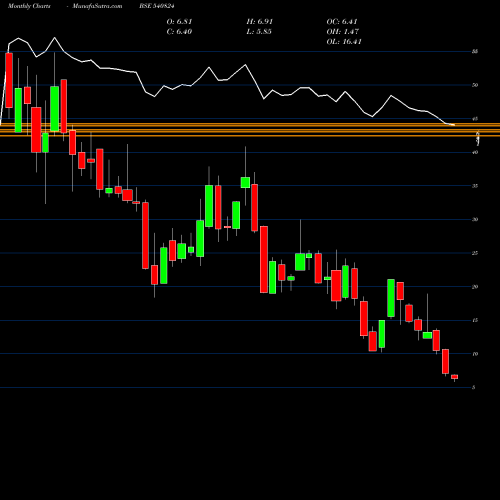
Task: Select the "BSE 540824" ticker text
Action: [157, 6]
